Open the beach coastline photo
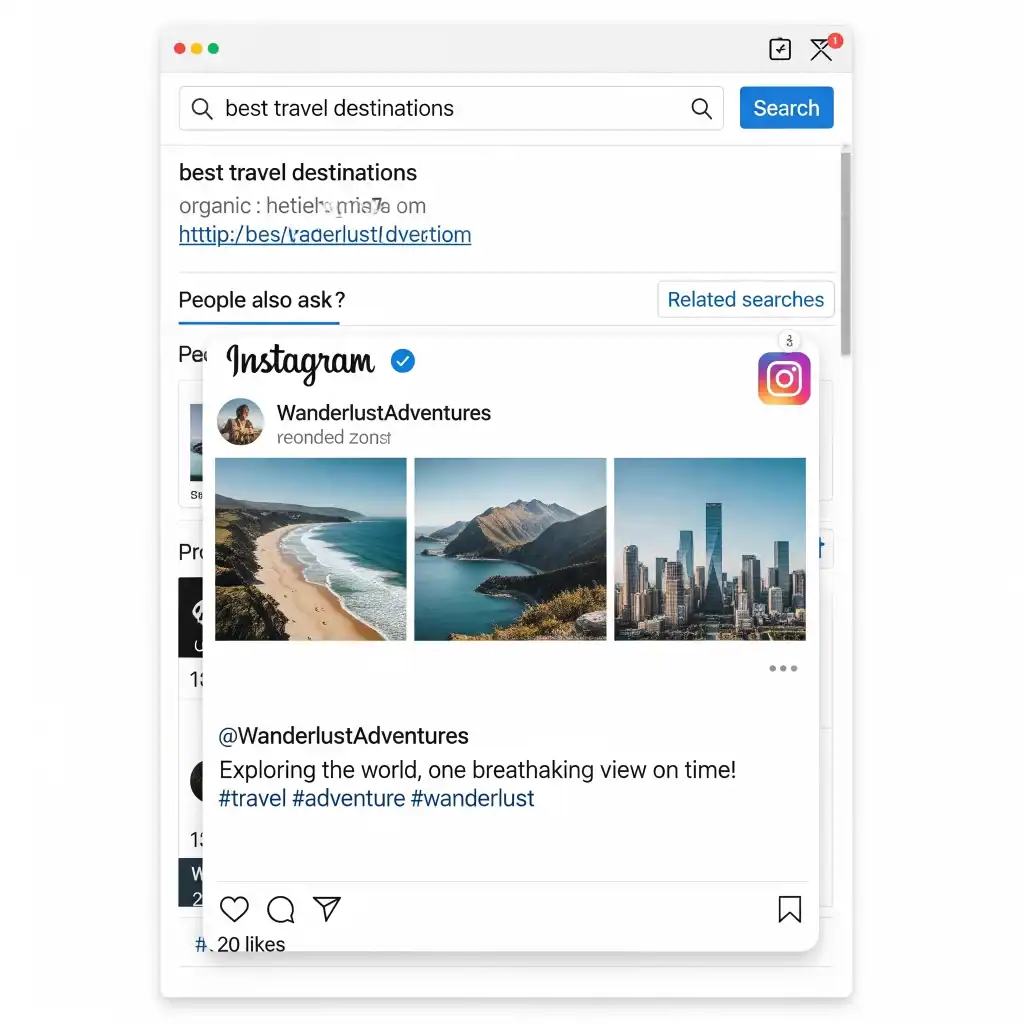This screenshot has height=1024, width=1024. [311, 549]
